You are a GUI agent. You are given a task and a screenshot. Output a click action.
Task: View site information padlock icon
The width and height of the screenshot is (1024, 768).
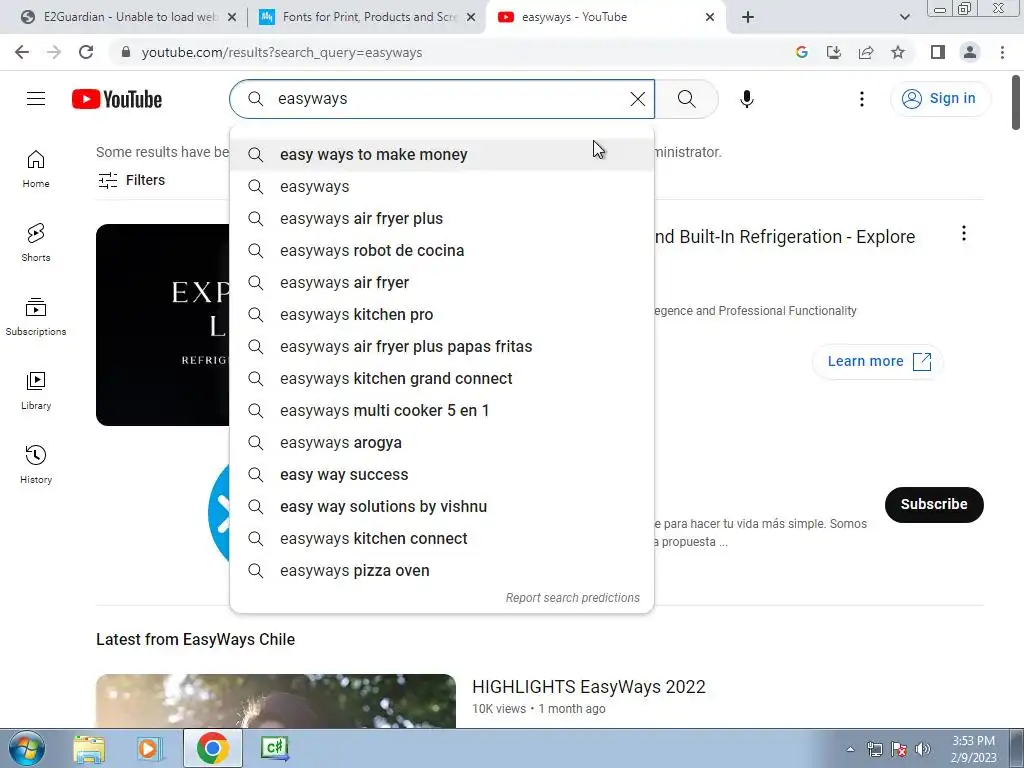tap(126, 52)
